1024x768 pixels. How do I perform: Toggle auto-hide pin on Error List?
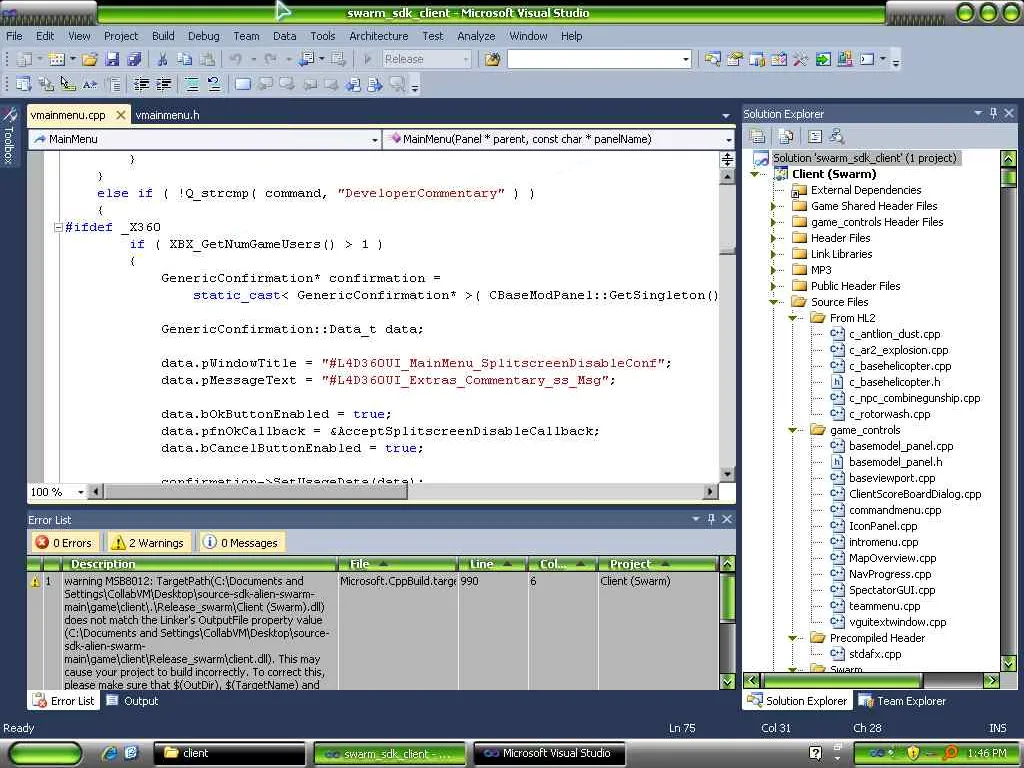tap(711, 519)
